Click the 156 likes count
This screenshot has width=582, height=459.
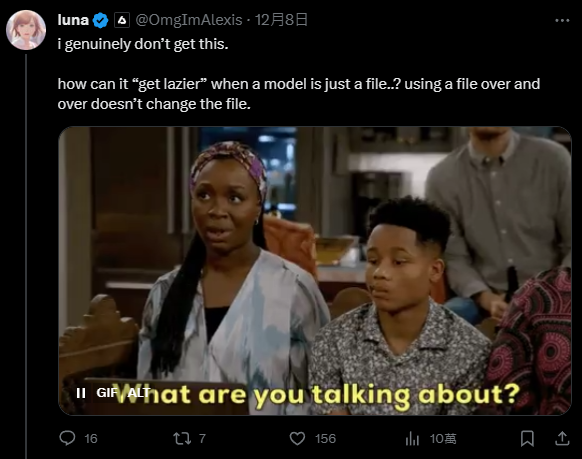325,439
